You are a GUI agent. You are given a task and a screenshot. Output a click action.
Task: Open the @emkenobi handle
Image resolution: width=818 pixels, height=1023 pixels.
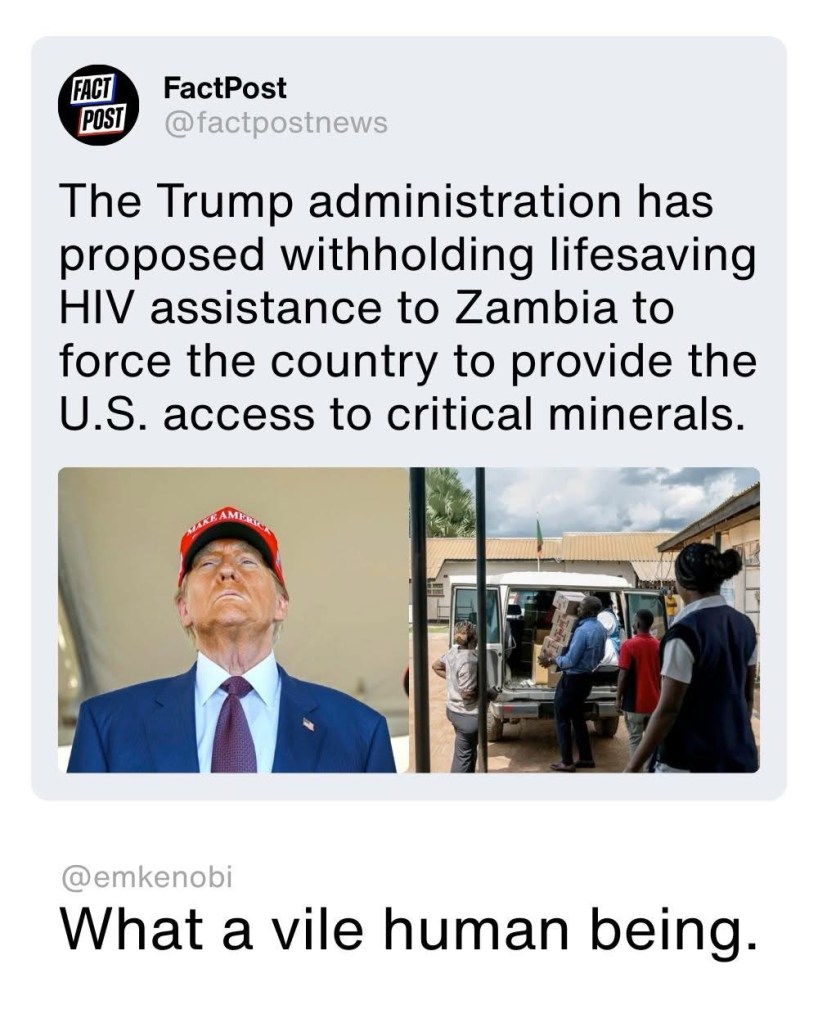pos(147,877)
